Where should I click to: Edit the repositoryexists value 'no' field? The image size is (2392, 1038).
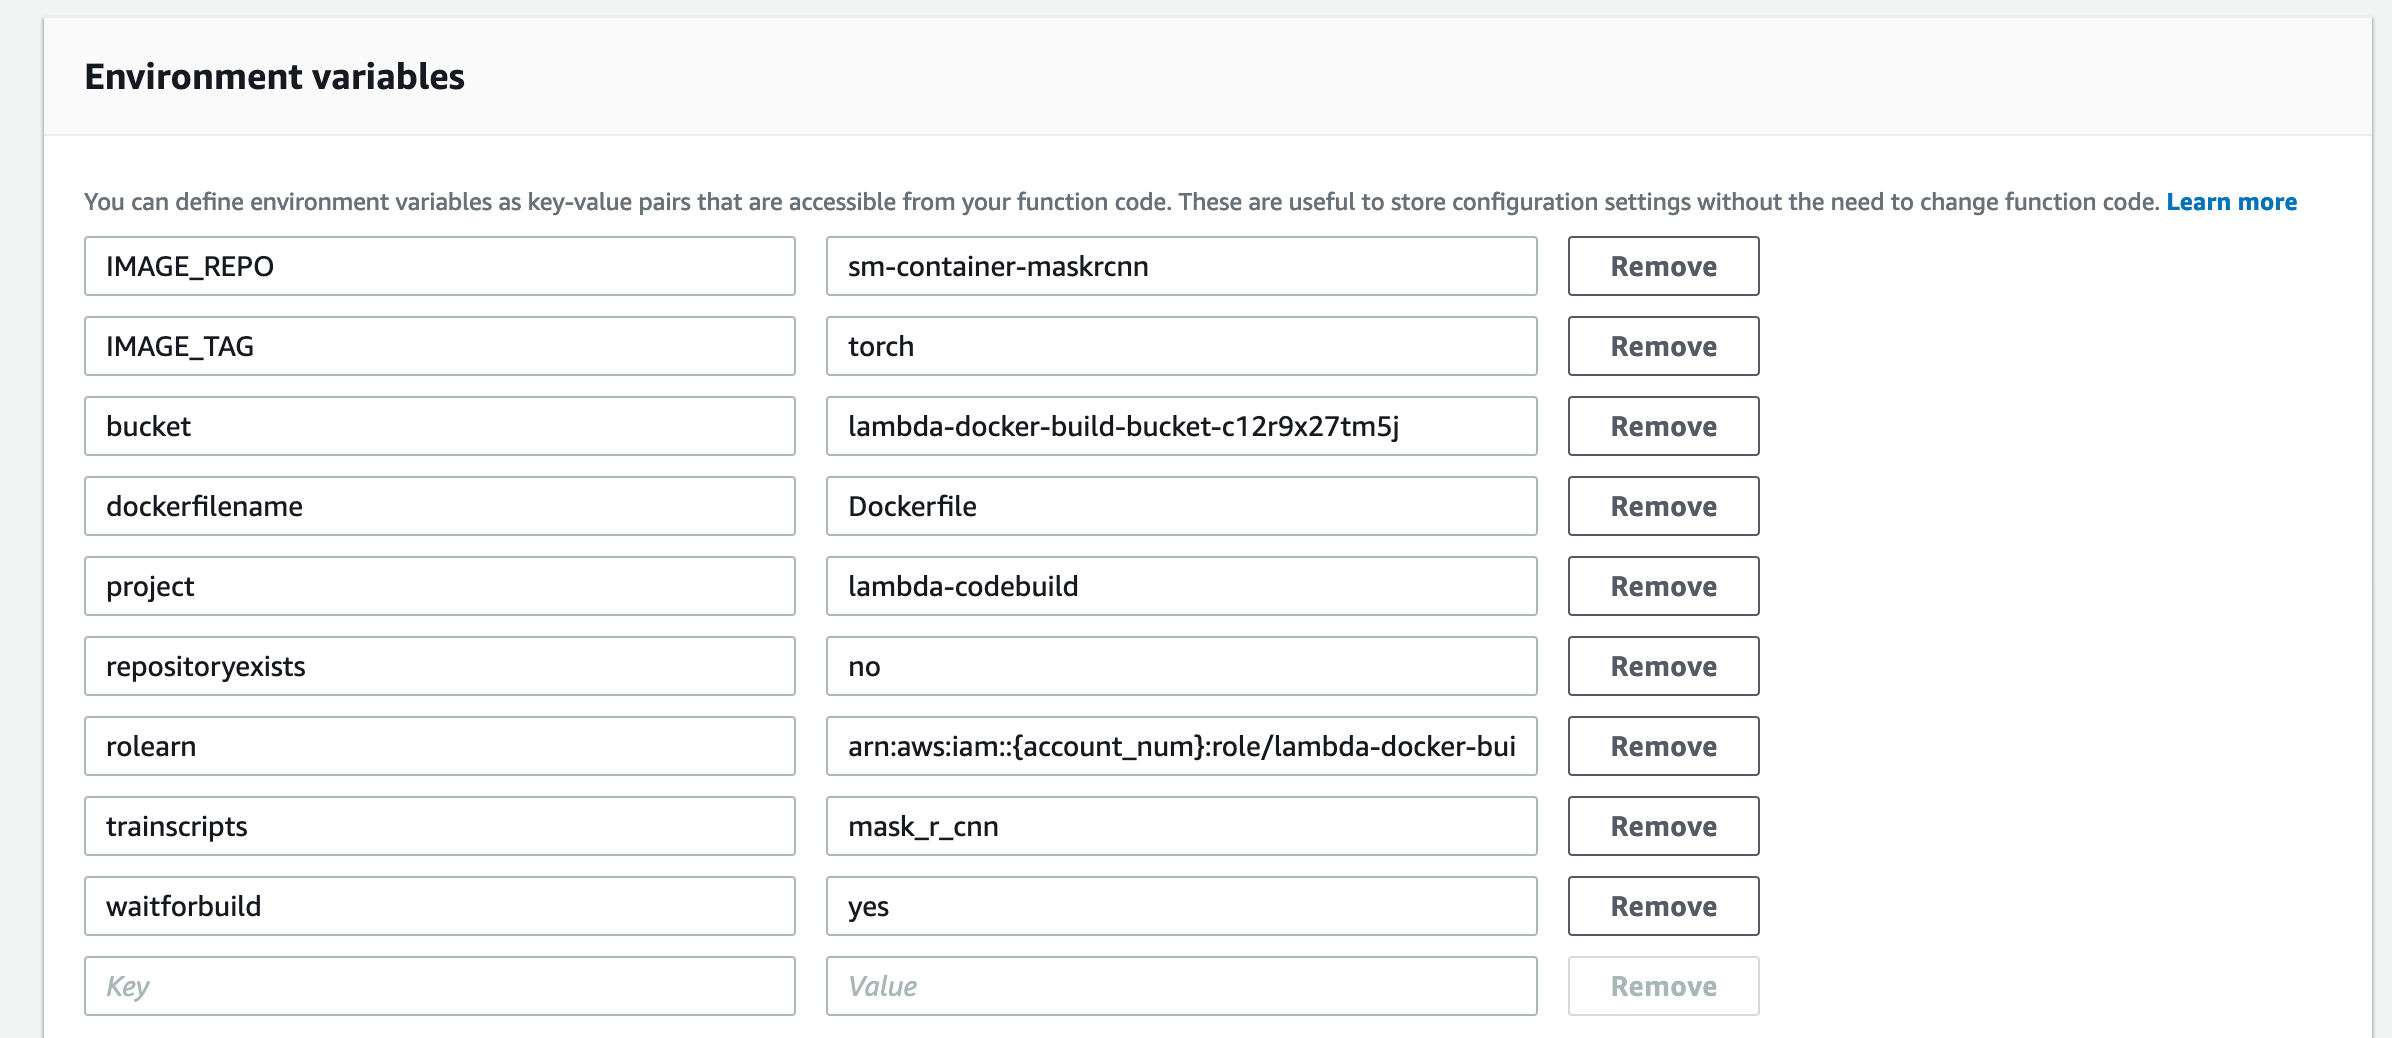pyautogui.click(x=1181, y=666)
